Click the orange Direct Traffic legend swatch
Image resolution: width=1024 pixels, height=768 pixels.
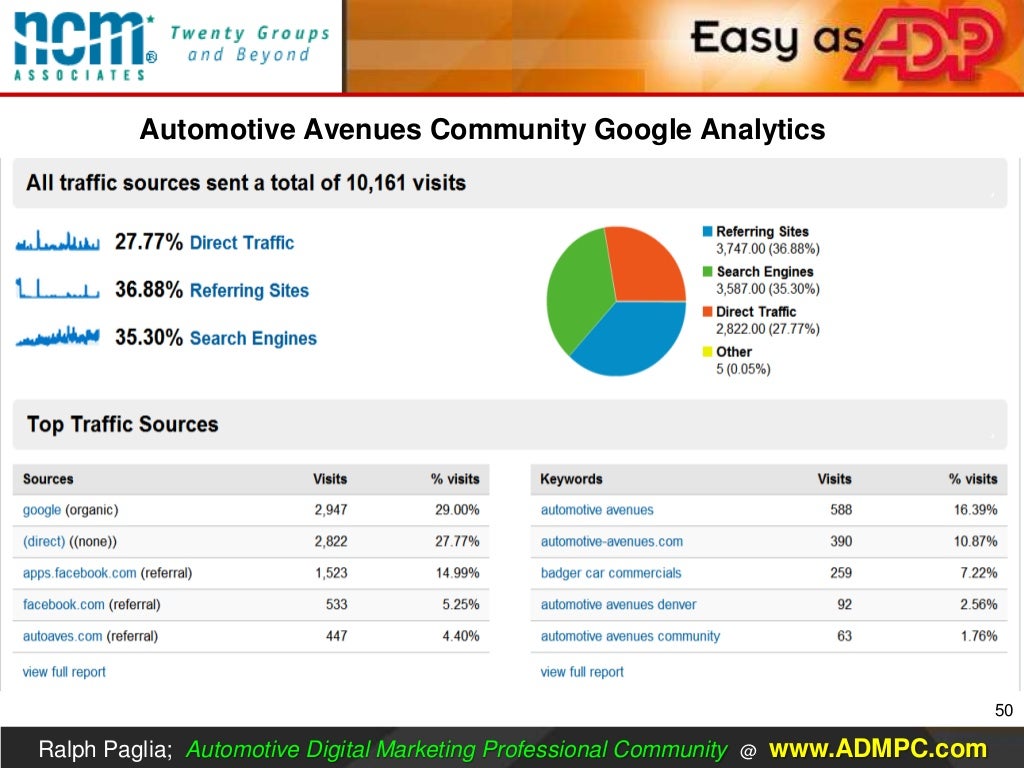coord(707,312)
